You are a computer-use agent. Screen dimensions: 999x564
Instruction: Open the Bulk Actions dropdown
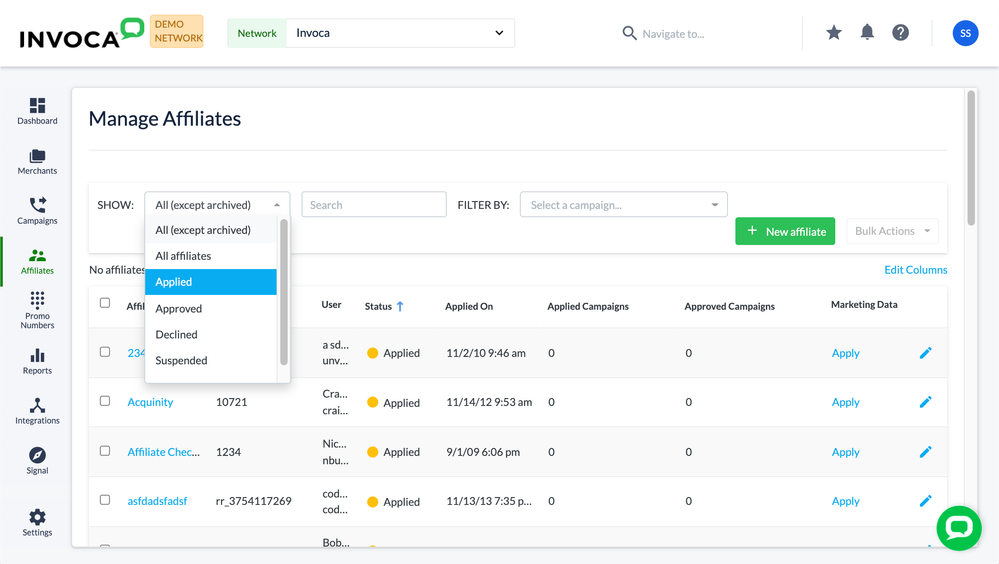pyautogui.click(x=892, y=231)
